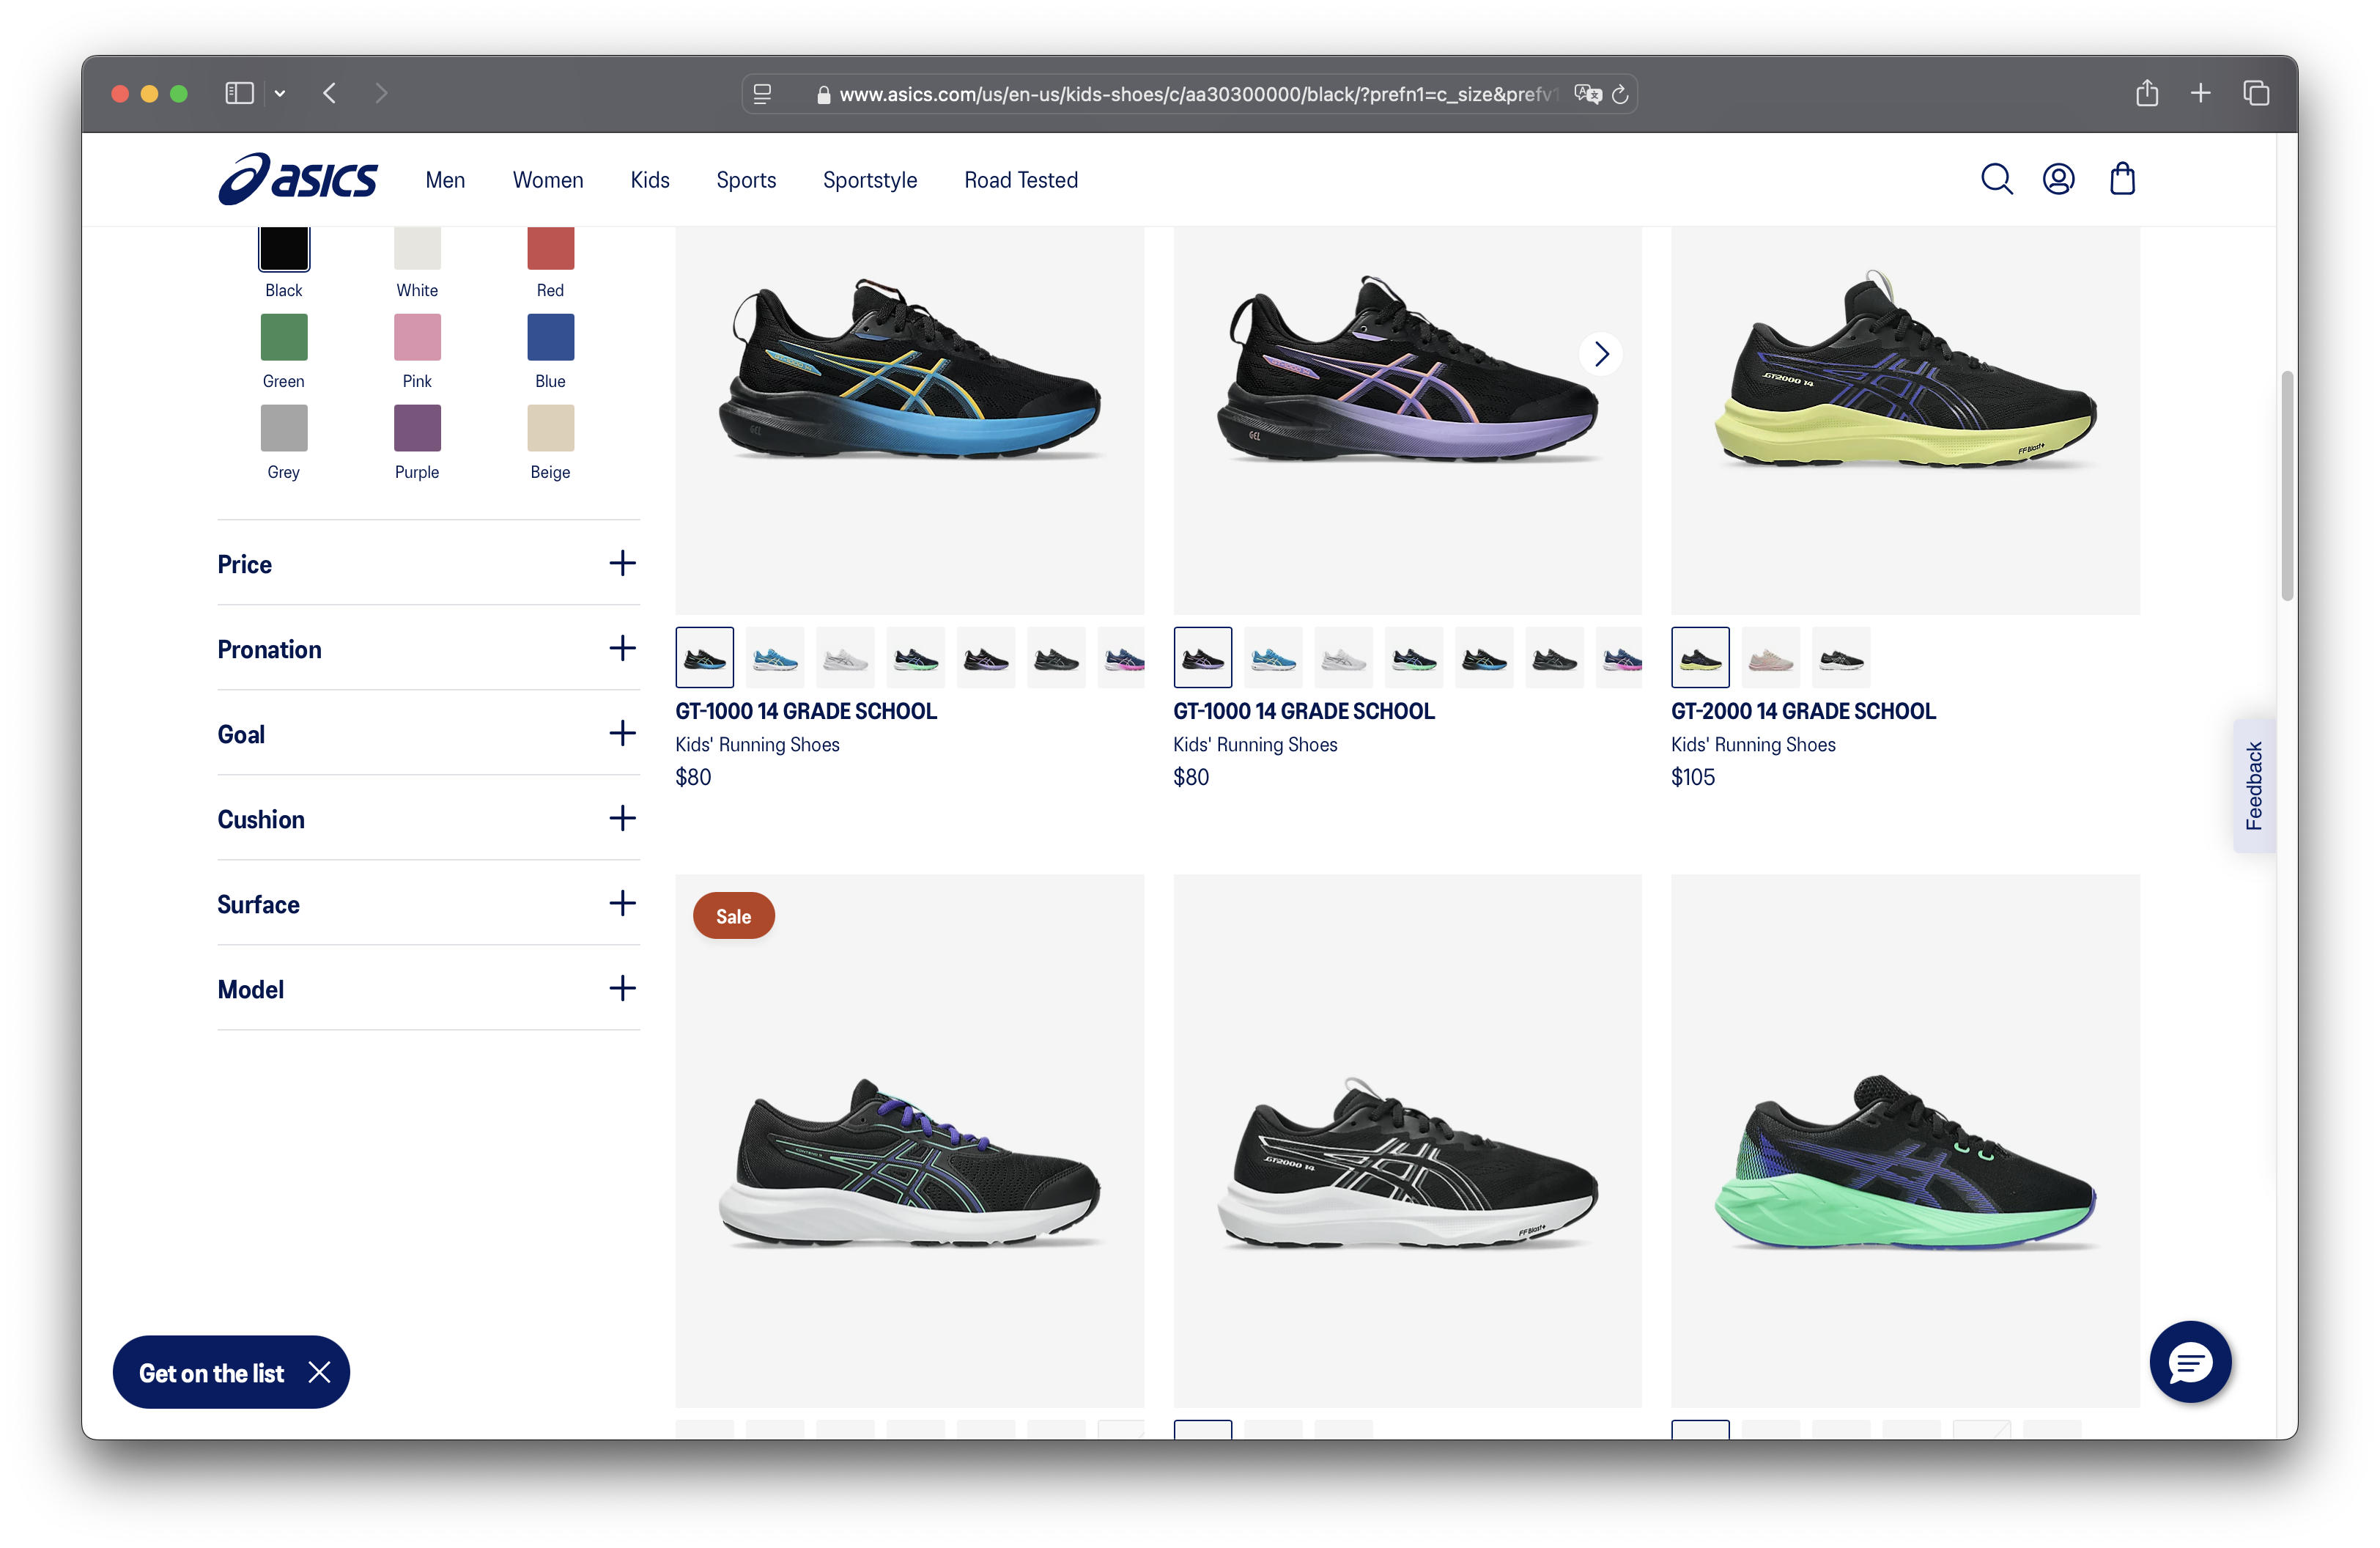Open the account profile icon

(2058, 180)
